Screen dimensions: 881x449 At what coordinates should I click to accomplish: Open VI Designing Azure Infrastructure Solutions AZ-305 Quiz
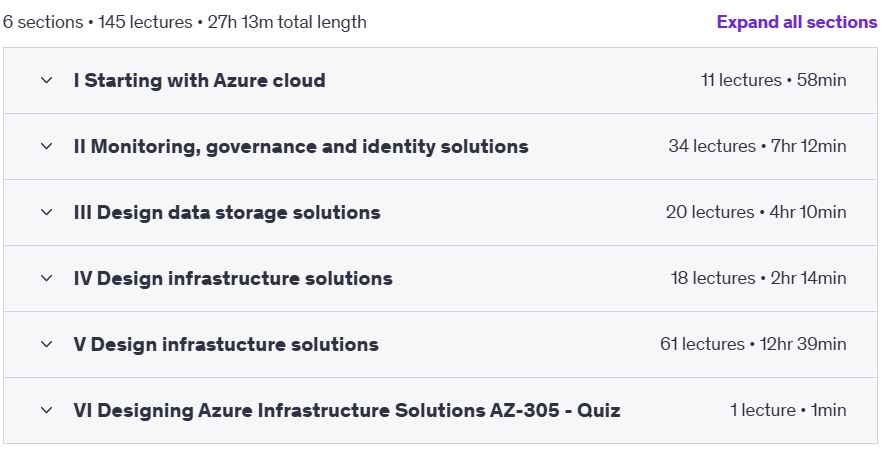click(347, 410)
